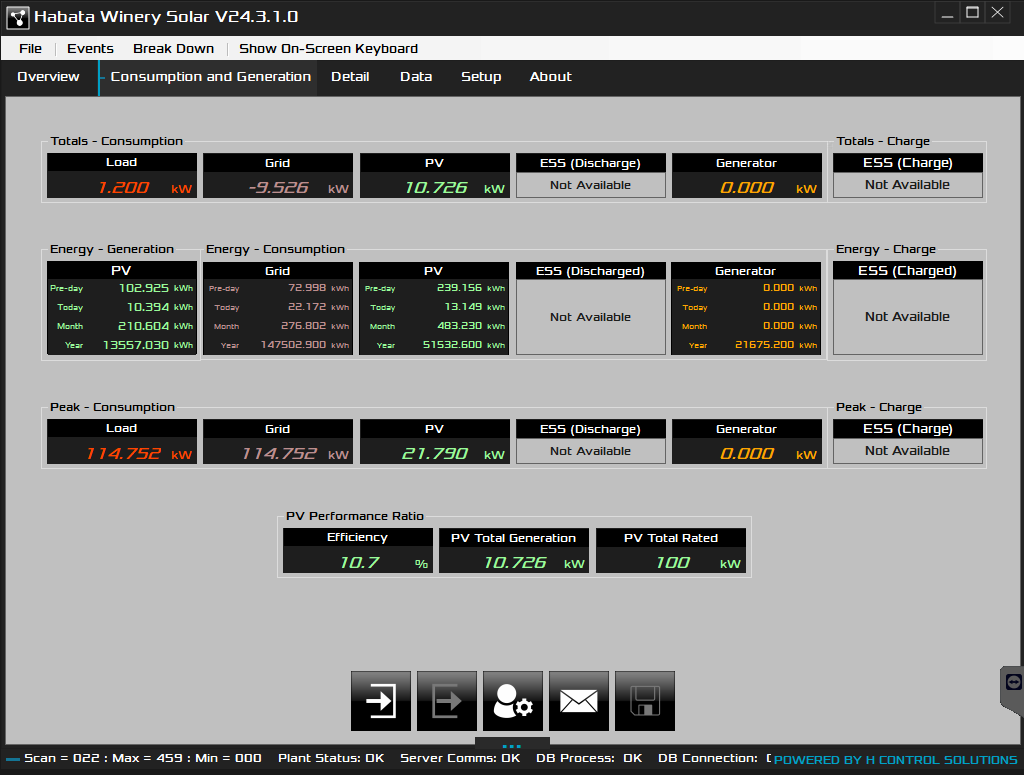Click Show On-Screen Keyboard
Viewport: 1024px width, 775px height.
328,48
